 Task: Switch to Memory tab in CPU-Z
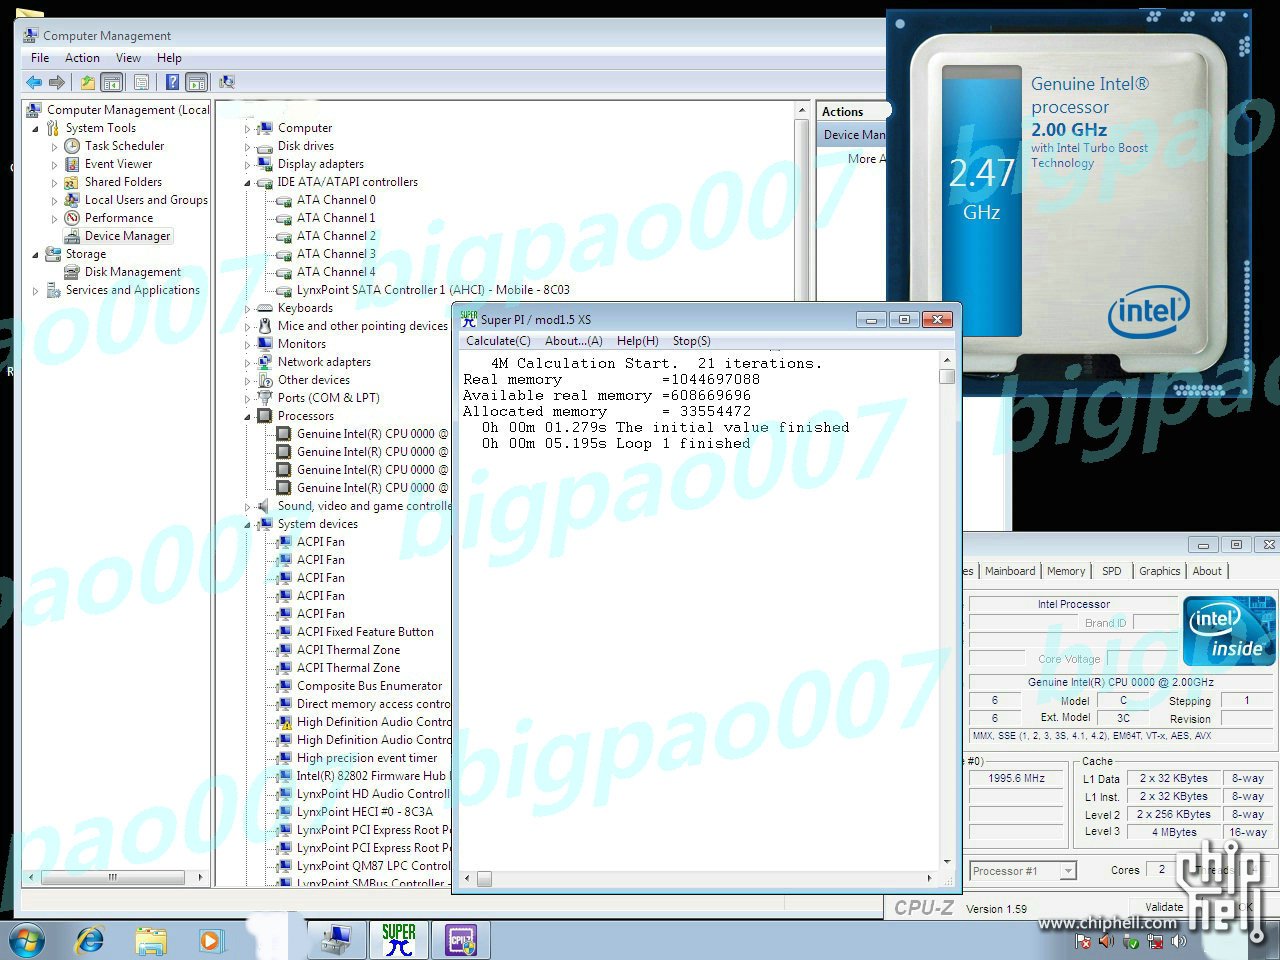[x=1066, y=571]
